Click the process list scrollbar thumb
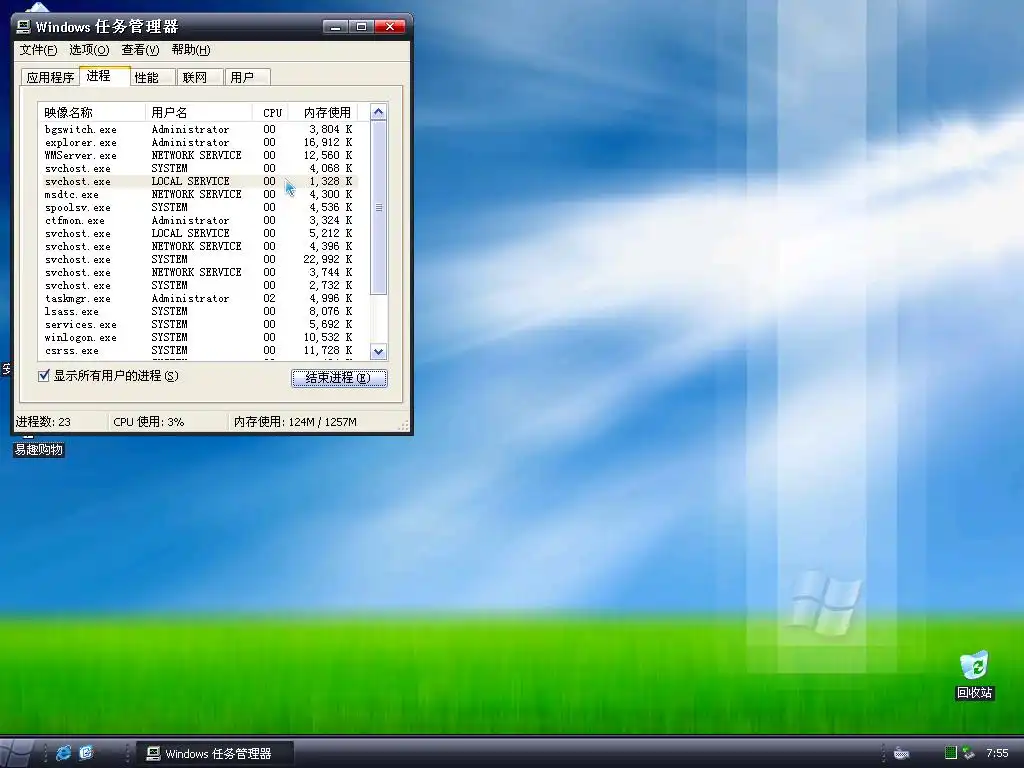 point(378,207)
